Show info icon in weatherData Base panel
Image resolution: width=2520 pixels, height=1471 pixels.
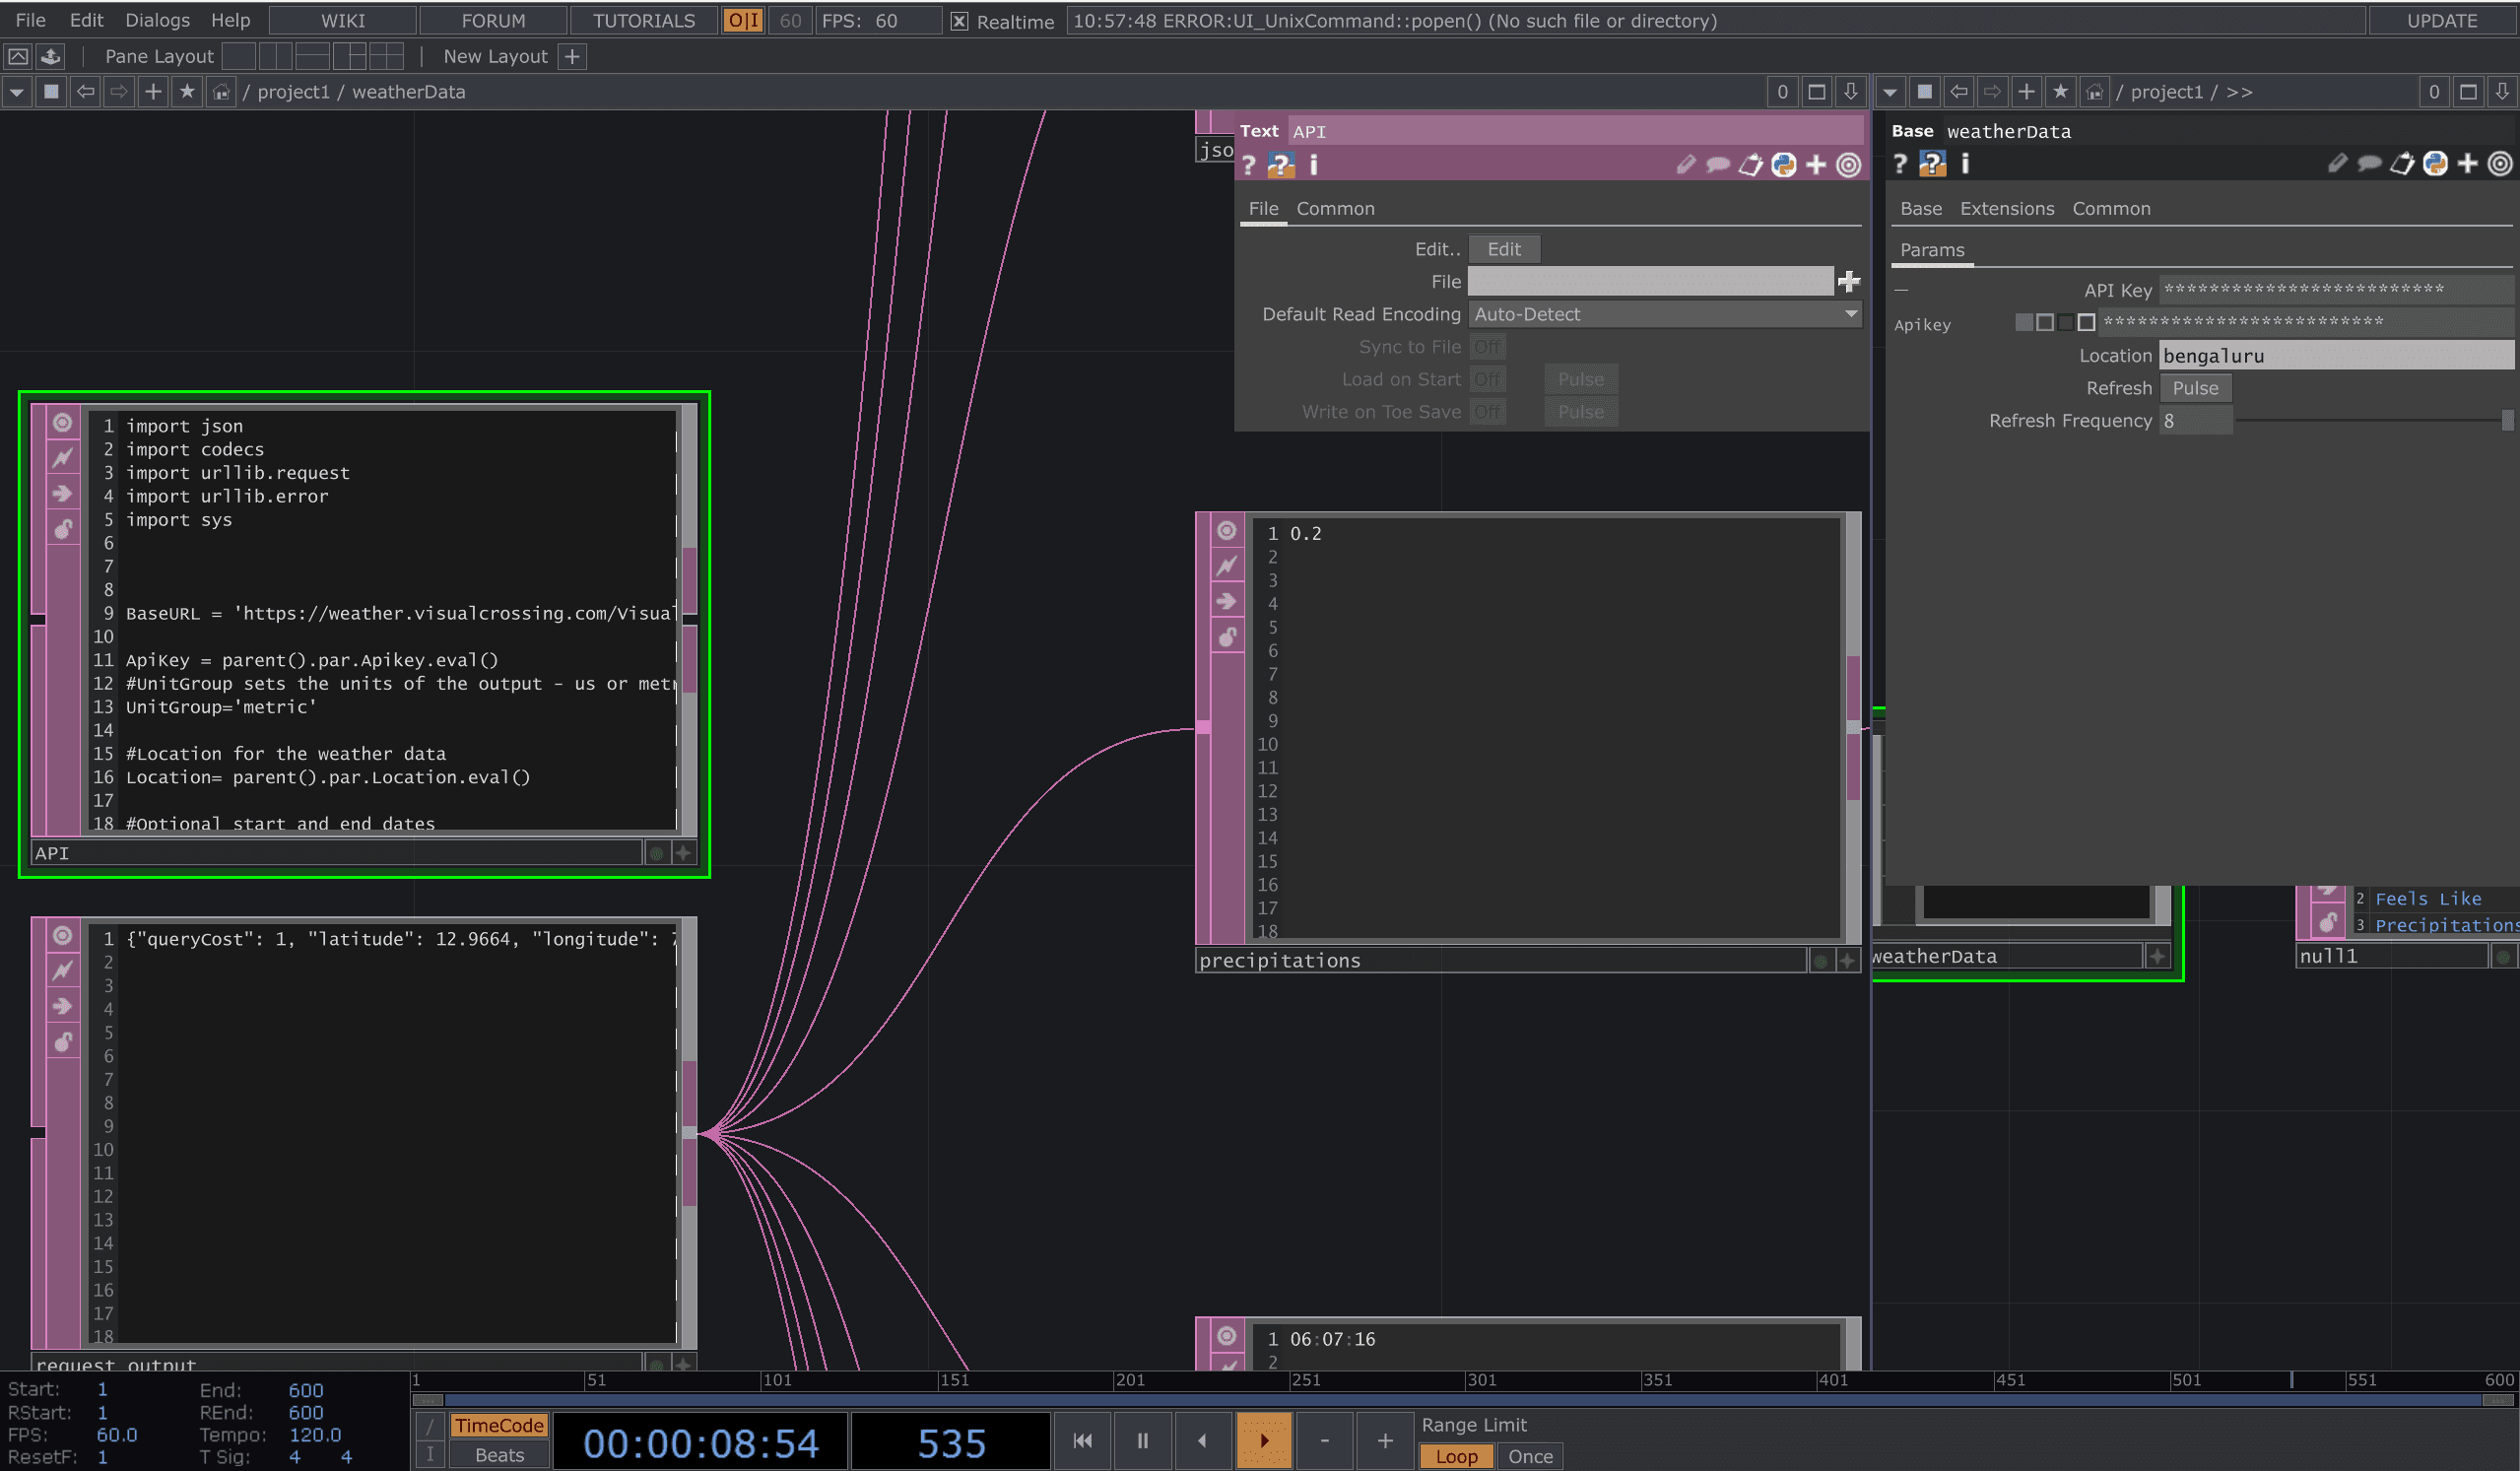coord(1965,163)
